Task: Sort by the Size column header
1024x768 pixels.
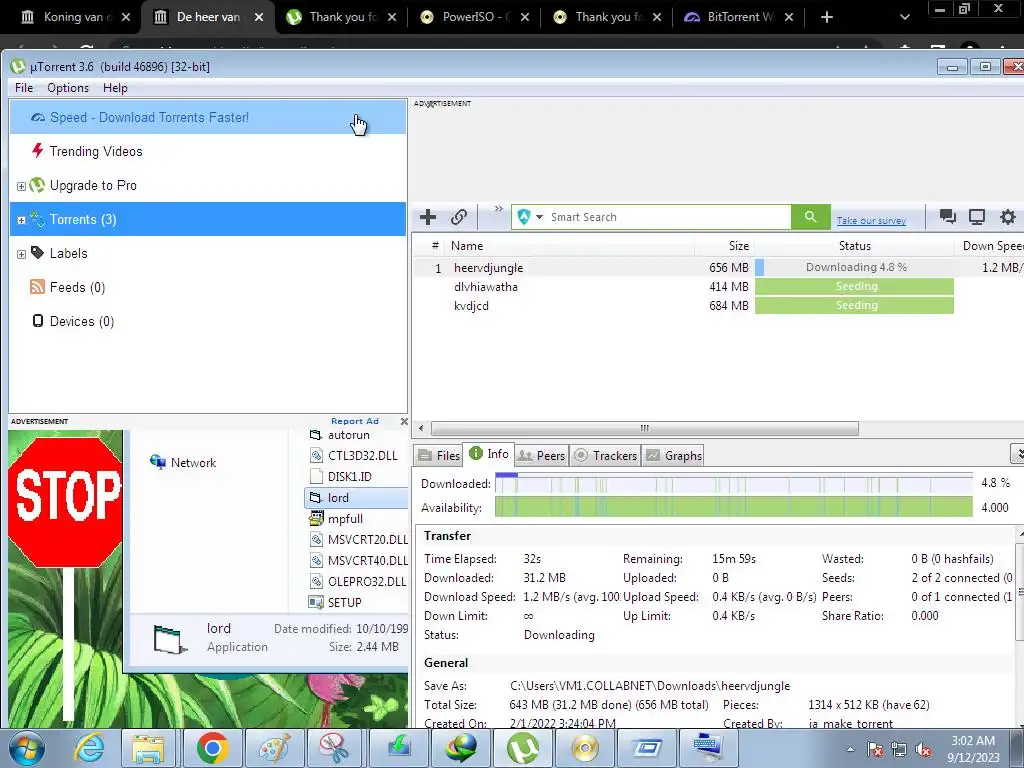Action: (x=725, y=246)
